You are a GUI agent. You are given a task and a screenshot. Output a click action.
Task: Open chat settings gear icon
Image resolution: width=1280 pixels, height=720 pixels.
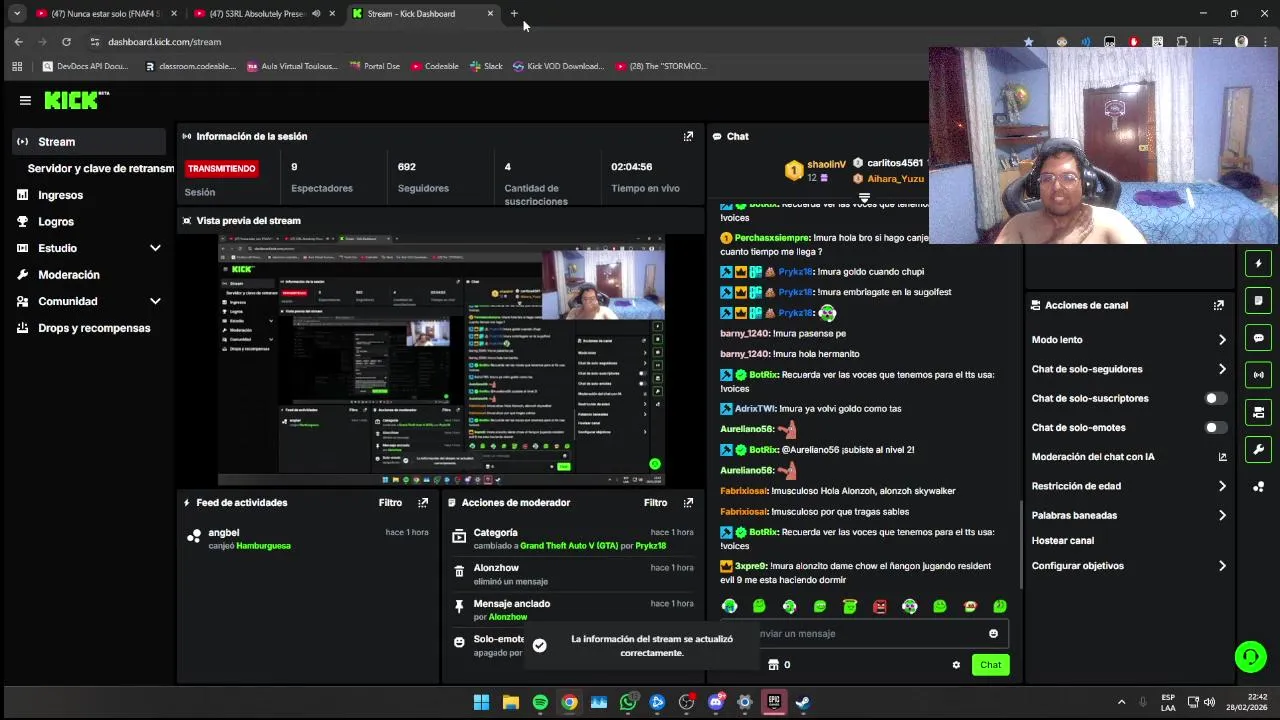(956, 665)
